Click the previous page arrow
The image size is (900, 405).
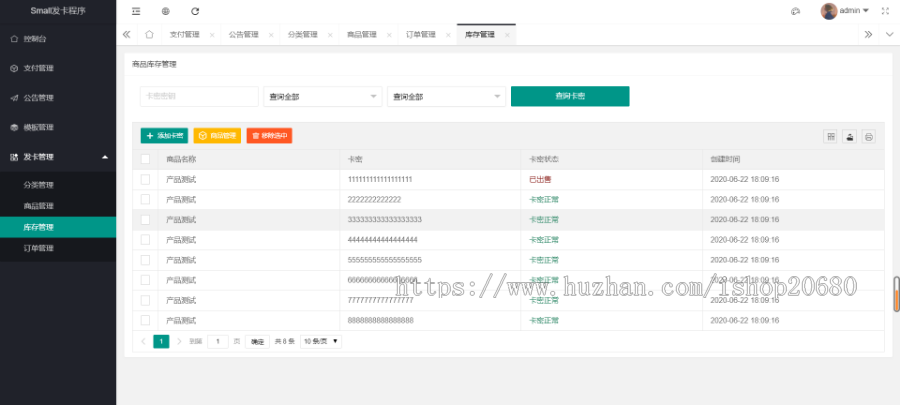[x=143, y=341]
